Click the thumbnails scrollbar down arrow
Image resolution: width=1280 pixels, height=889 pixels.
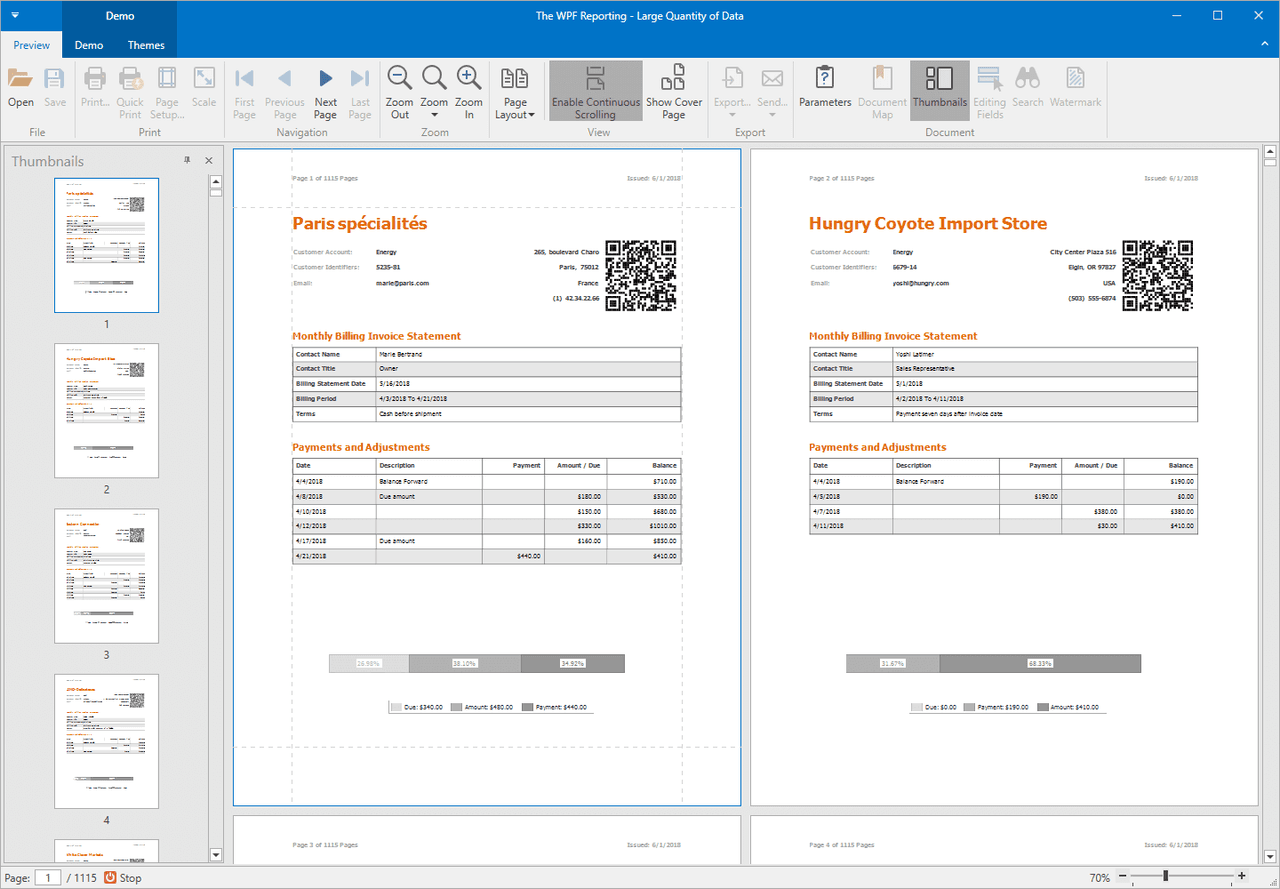[x=216, y=855]
